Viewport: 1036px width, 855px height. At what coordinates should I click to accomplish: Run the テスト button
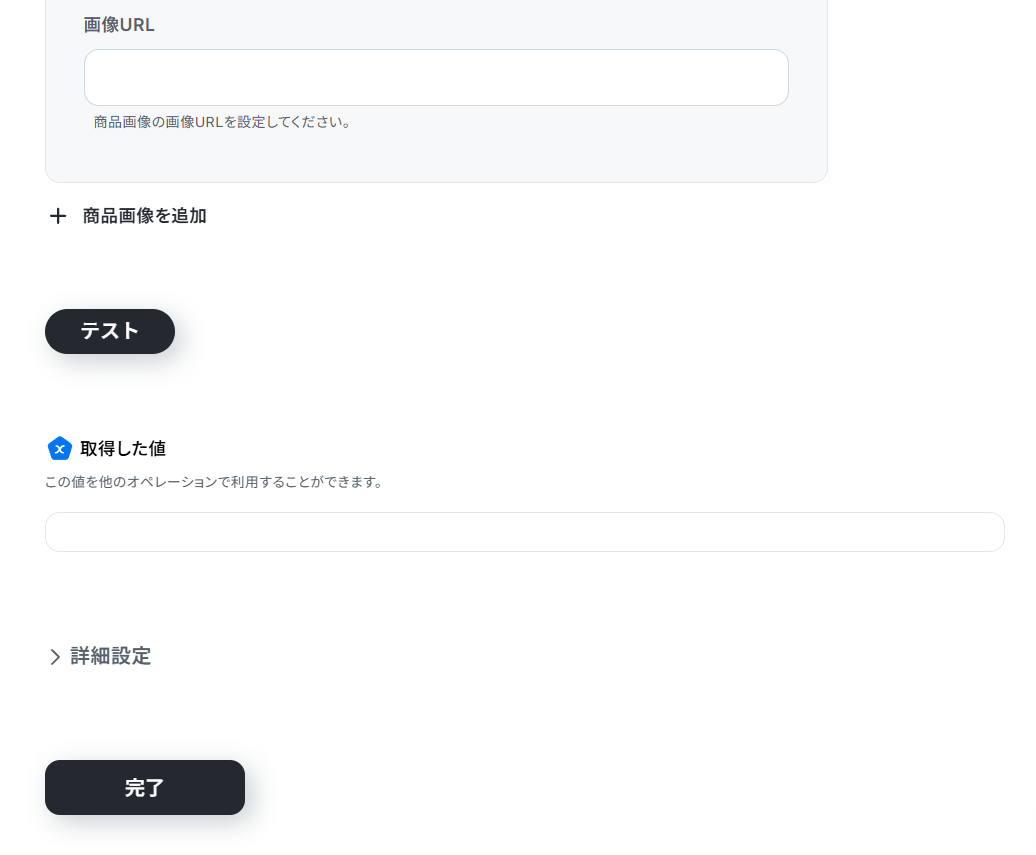click(x=110, y=331)
